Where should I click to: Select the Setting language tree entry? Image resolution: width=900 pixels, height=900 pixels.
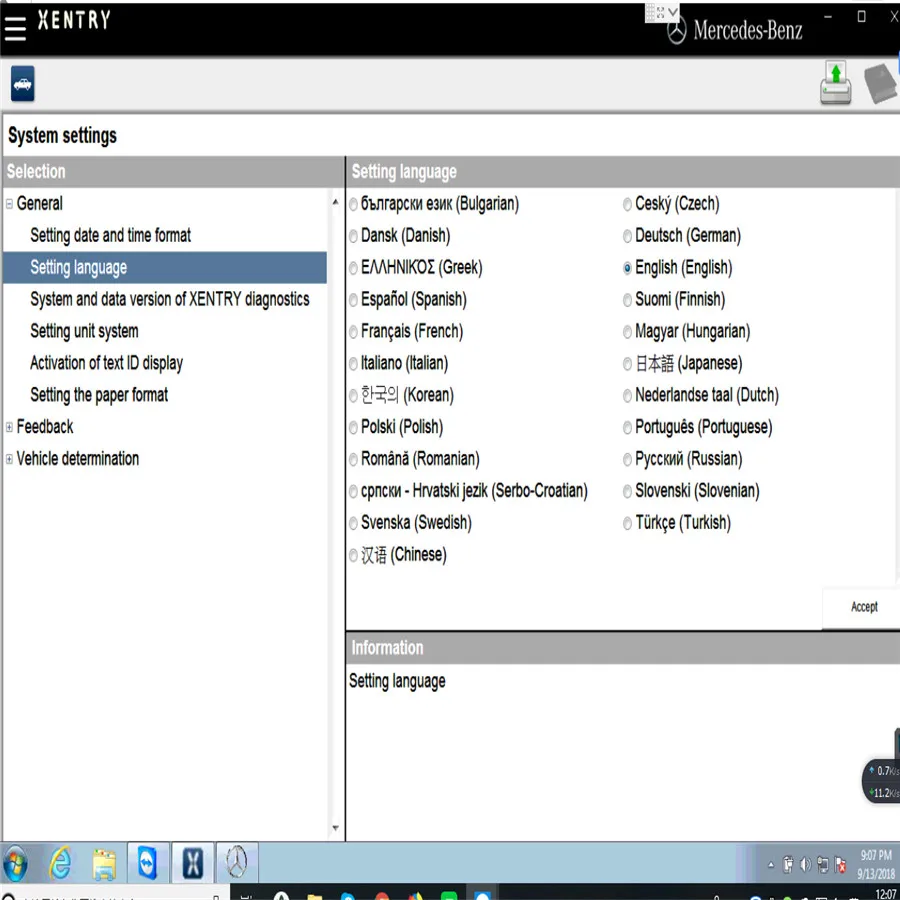165,267
